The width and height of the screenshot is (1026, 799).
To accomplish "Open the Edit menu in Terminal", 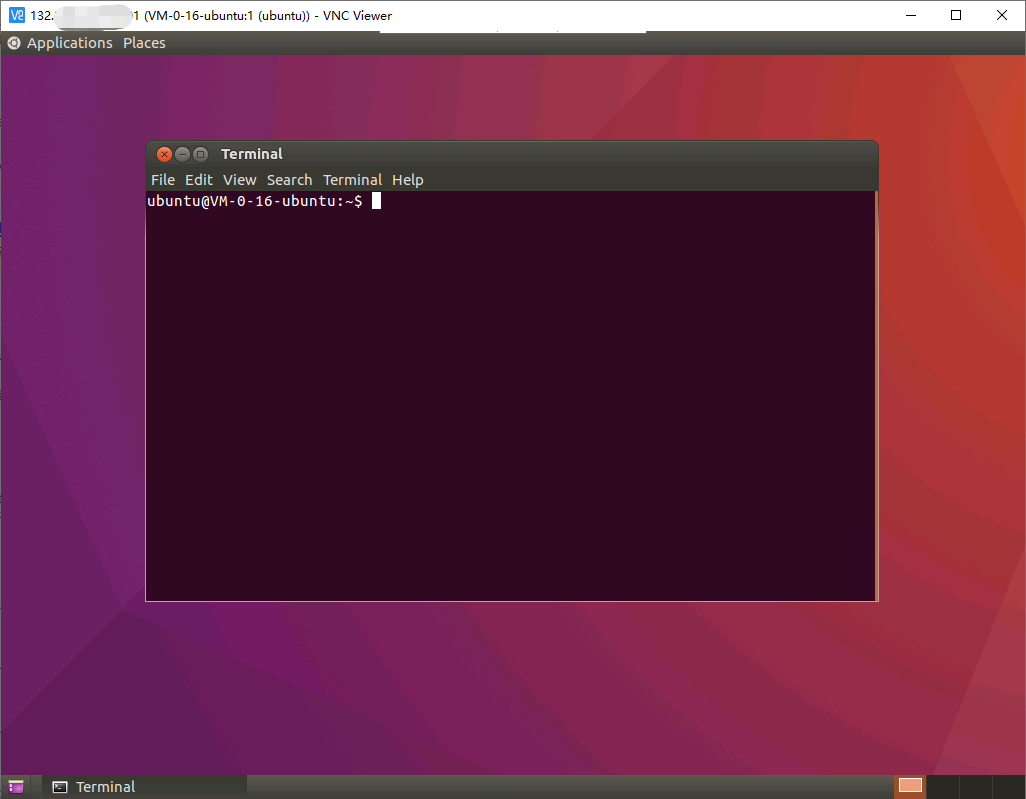I will tap(198, 180).
